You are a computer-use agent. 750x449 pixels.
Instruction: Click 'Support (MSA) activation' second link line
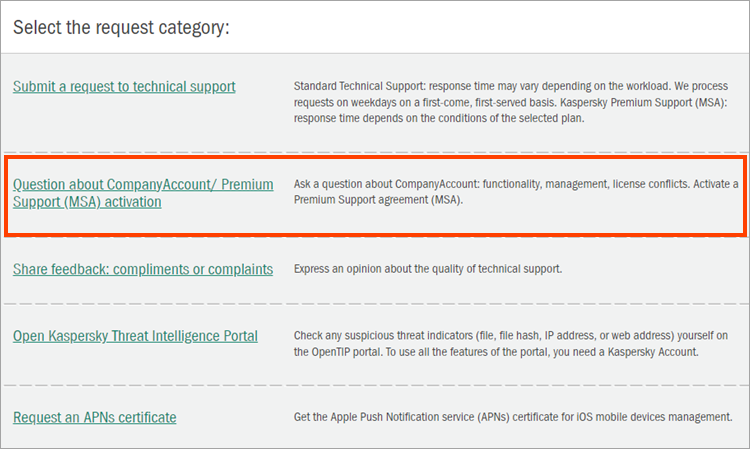pos(87,201)
